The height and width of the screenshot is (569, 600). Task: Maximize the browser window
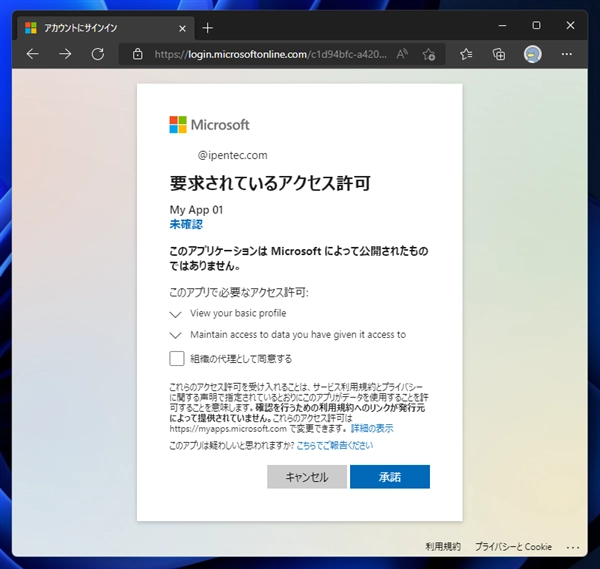(536, 25)
